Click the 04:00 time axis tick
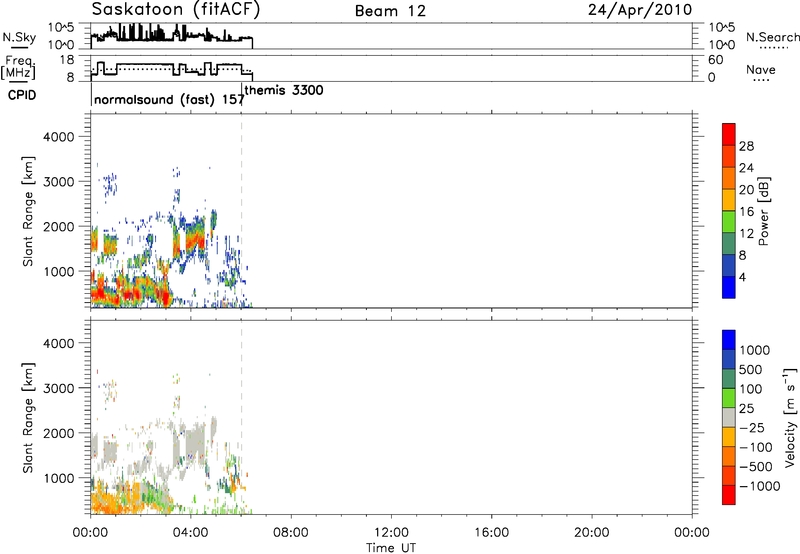This screenshot has width=800, height=554. pos(191,533)
